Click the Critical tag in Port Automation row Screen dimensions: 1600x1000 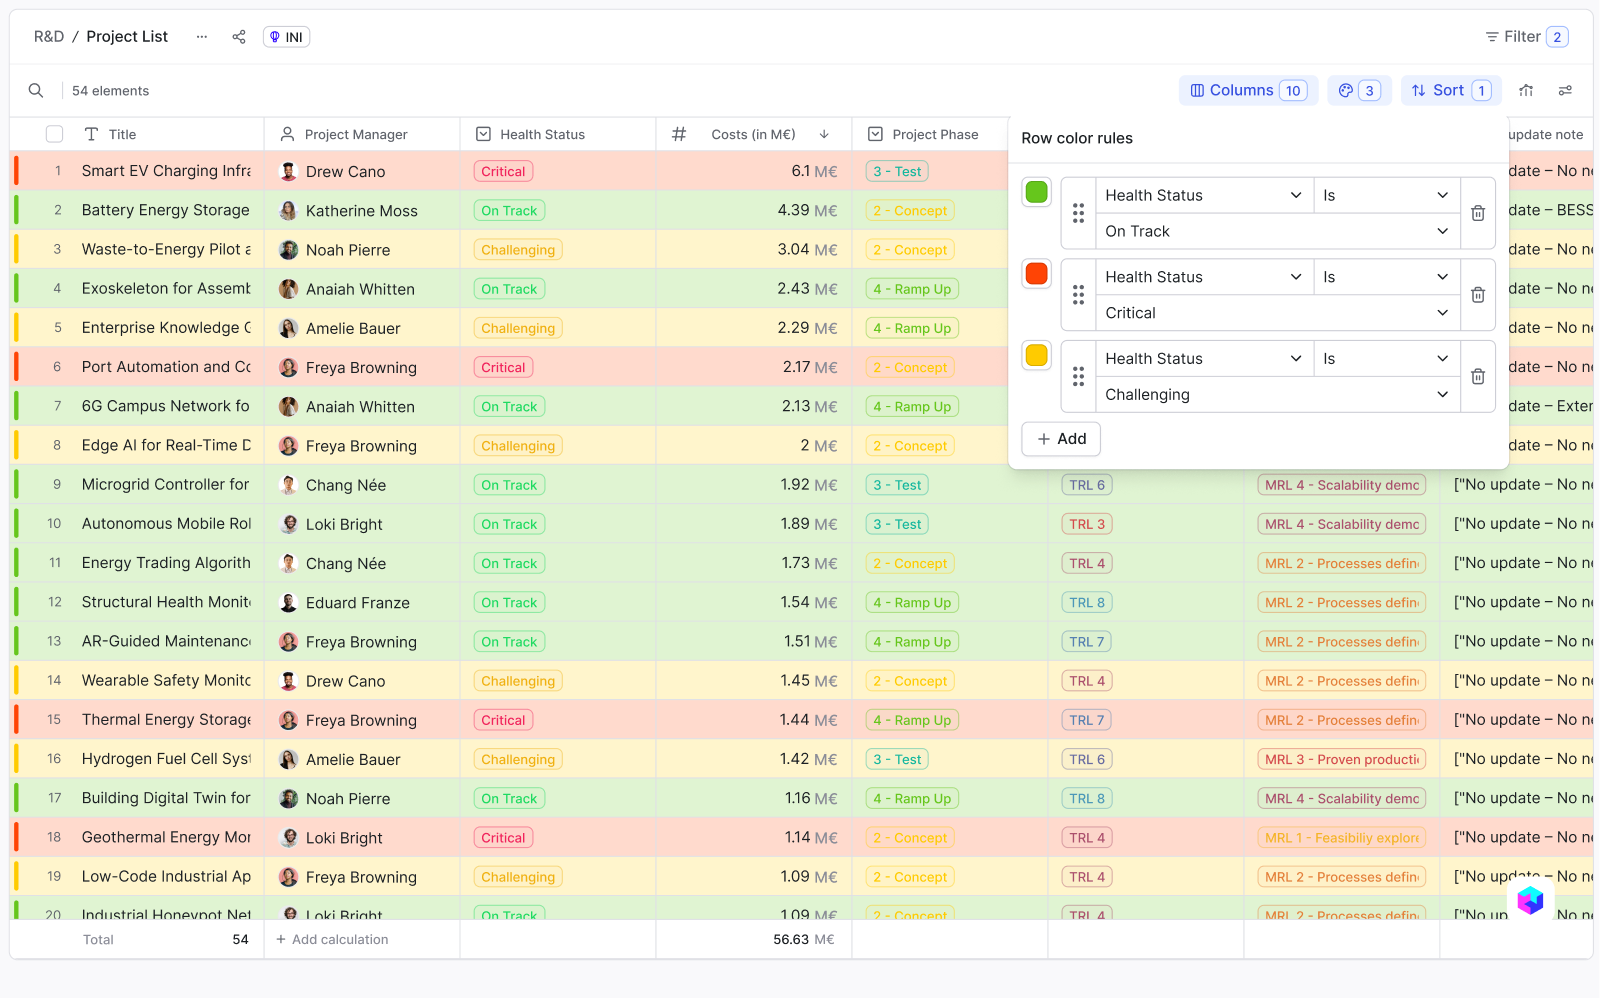503,368
